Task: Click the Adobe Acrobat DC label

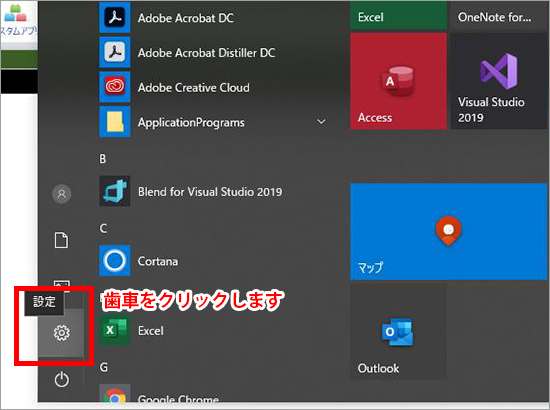Action: pos(186,18)
